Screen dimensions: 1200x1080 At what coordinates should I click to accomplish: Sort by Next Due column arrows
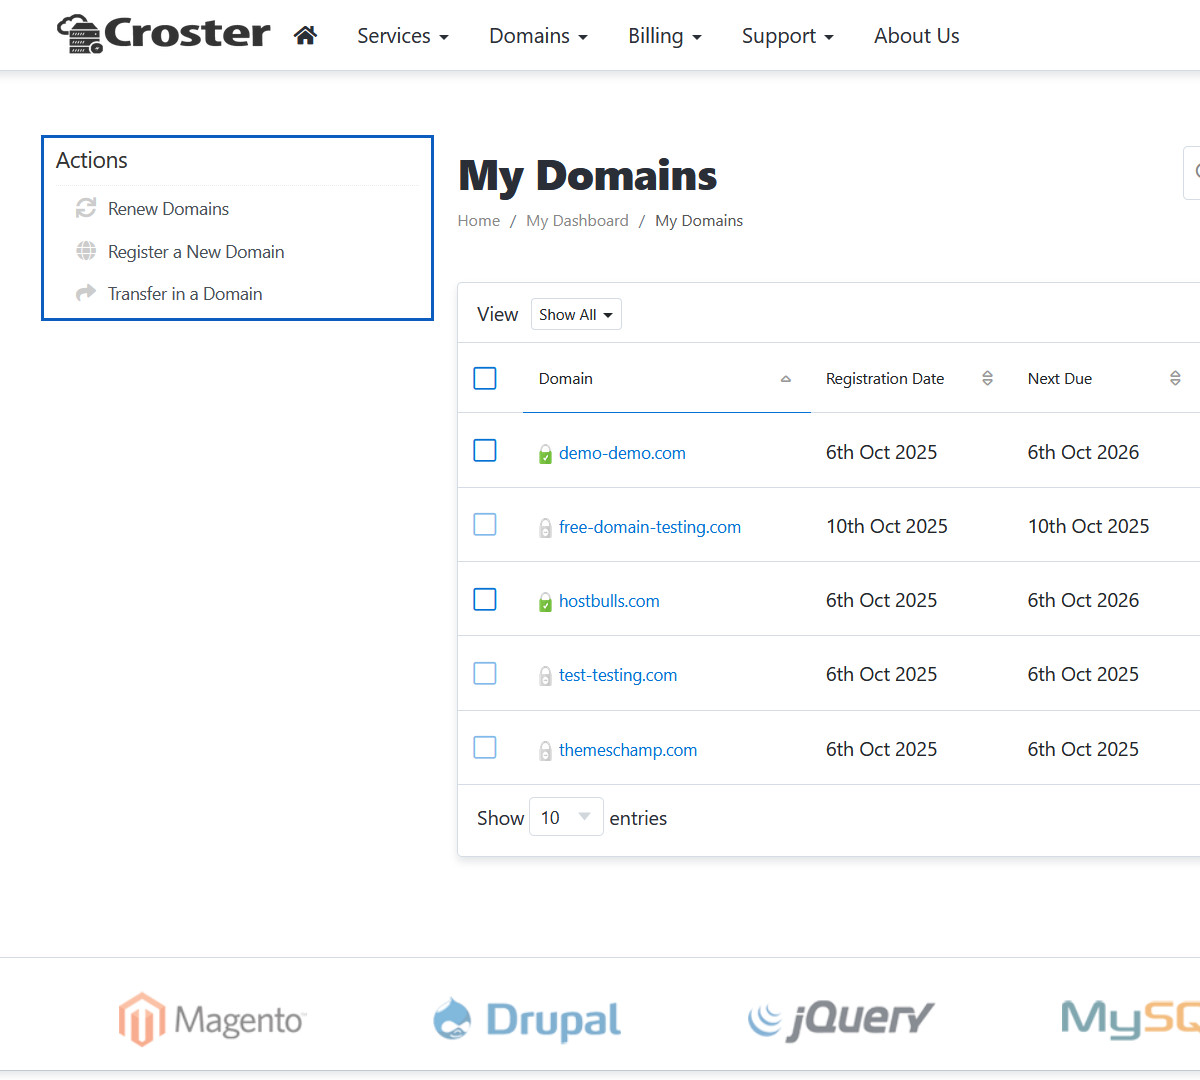pos(1175,378)
